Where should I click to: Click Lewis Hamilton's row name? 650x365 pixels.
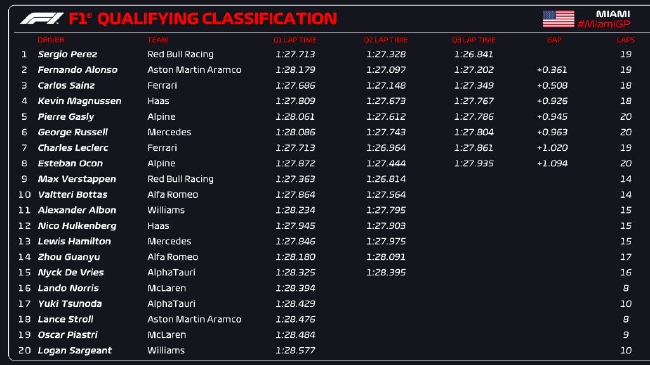(x=74, y=241)
